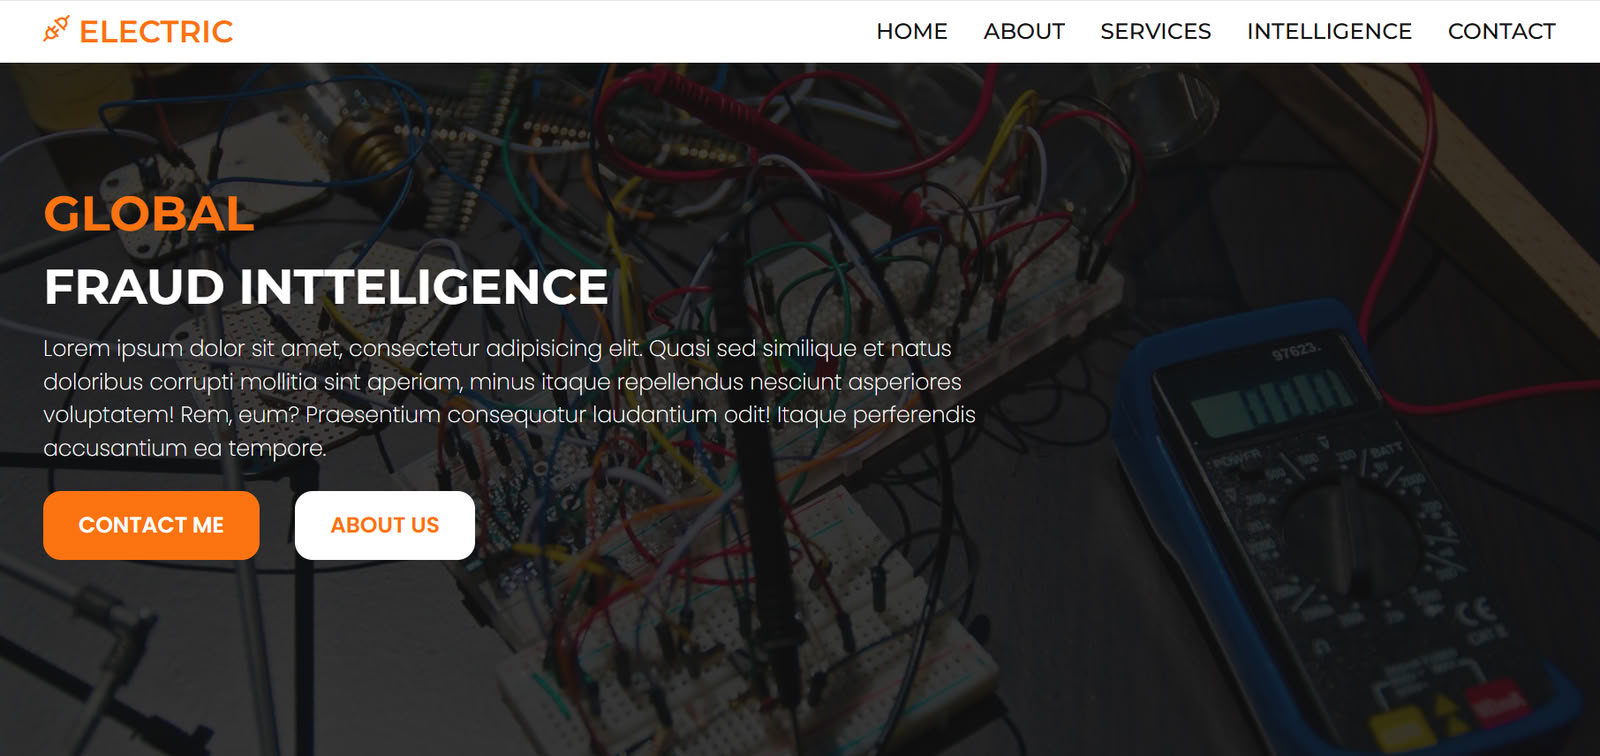Choose CONTACT in the navigation bar
Image resolution: width=1600 pixels, height=756 pixels.
tap(1502, 32)
